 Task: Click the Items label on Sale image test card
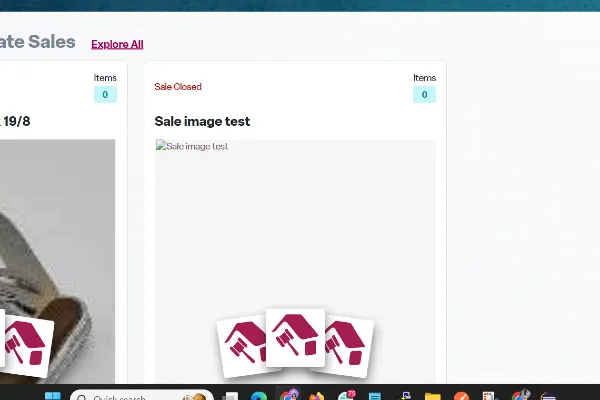[x=424, y=77]
